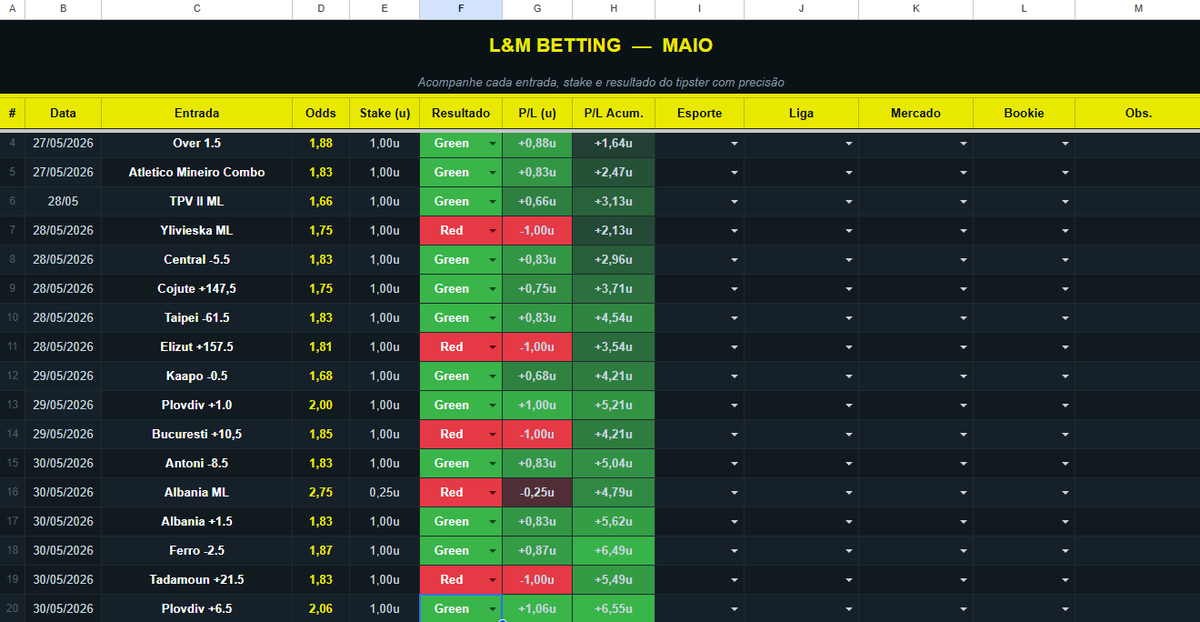The width and height of the screenshot is (1200, 622).
Task: Select row 12 header number
Action: pos(12,376)
